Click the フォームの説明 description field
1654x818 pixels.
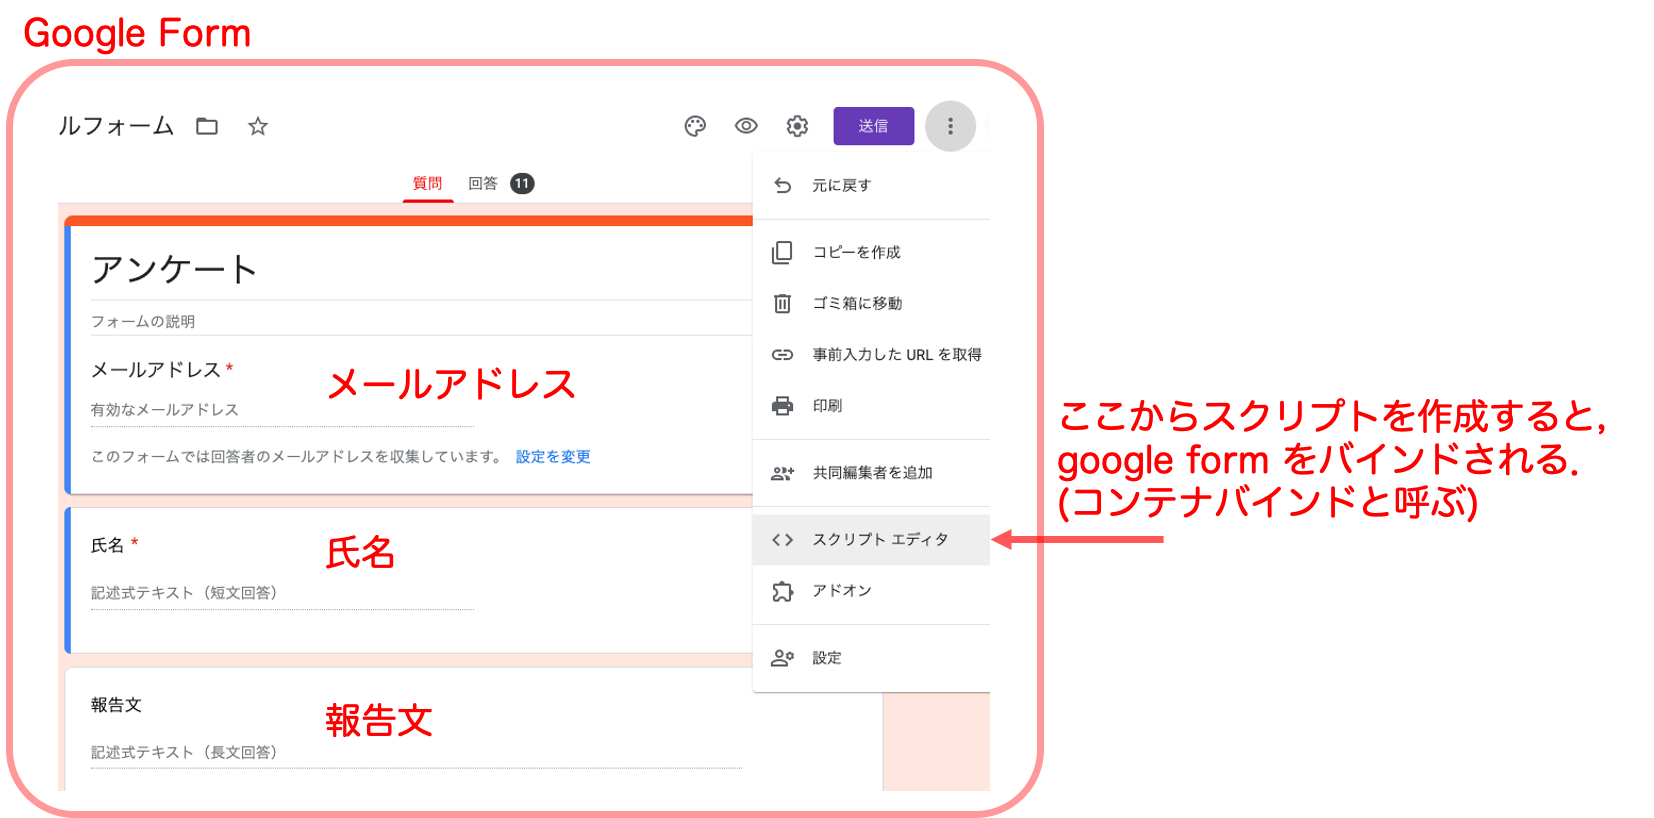(x=420, y=322)
